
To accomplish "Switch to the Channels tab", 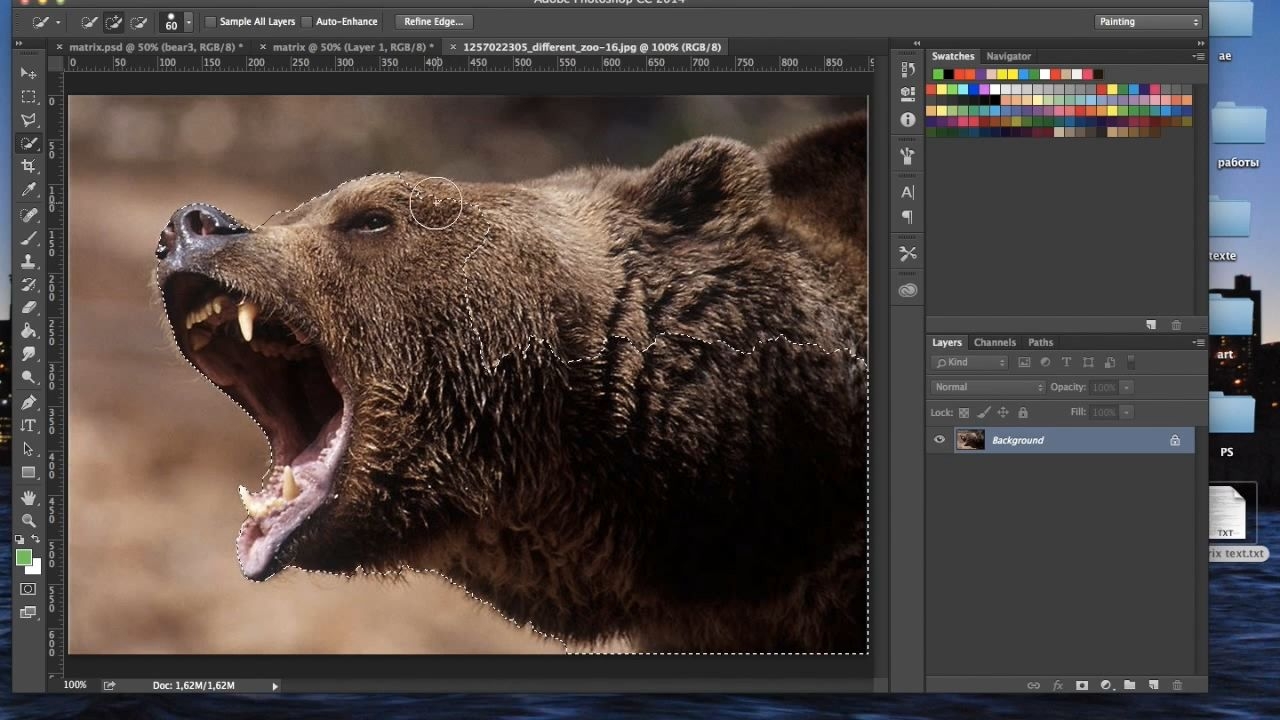I will tap(994, 342).
